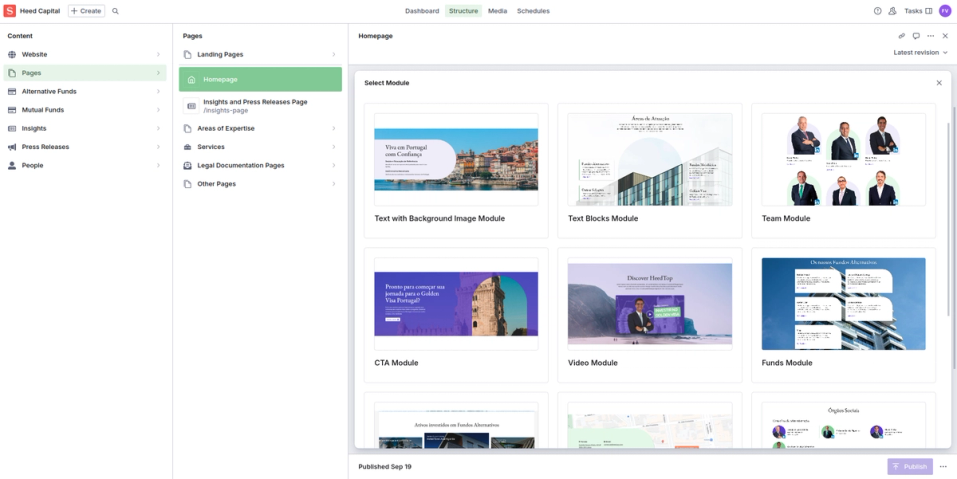The image size is (957, 479).
Task: Click the Landing Pages document icon
Action: click(187, 54)
